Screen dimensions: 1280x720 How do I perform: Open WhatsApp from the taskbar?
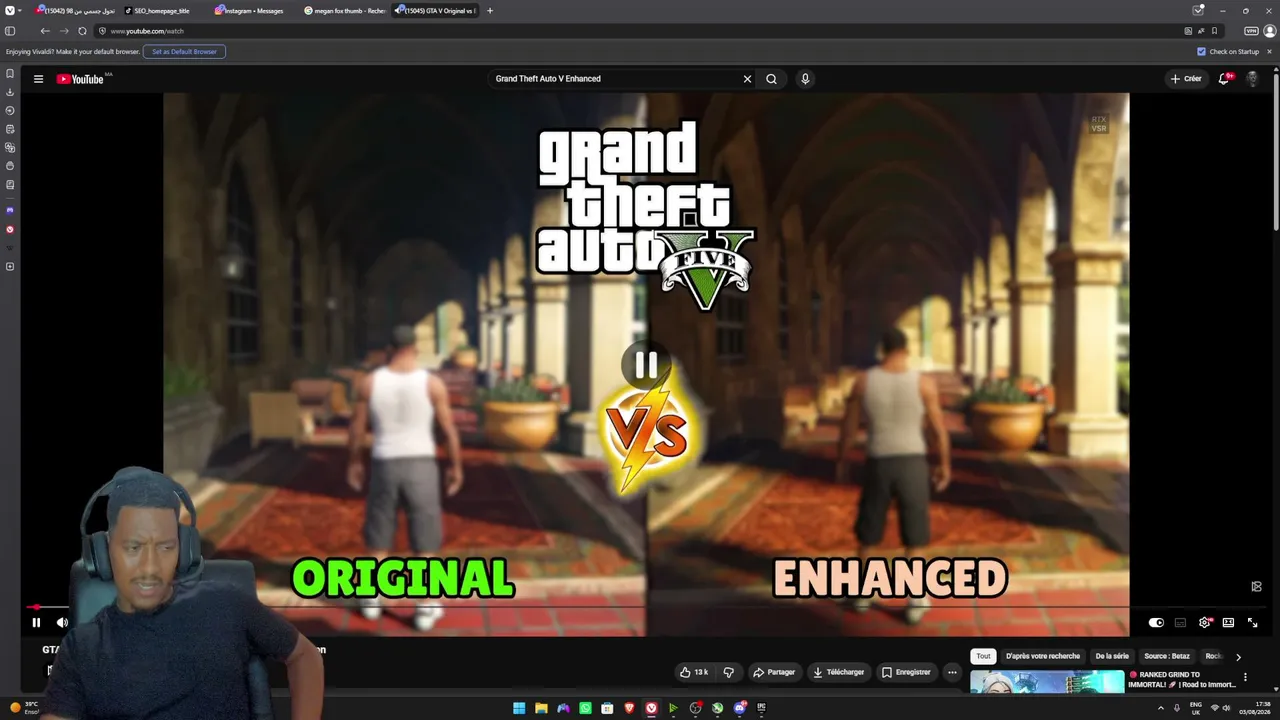[x=585, y=708]
